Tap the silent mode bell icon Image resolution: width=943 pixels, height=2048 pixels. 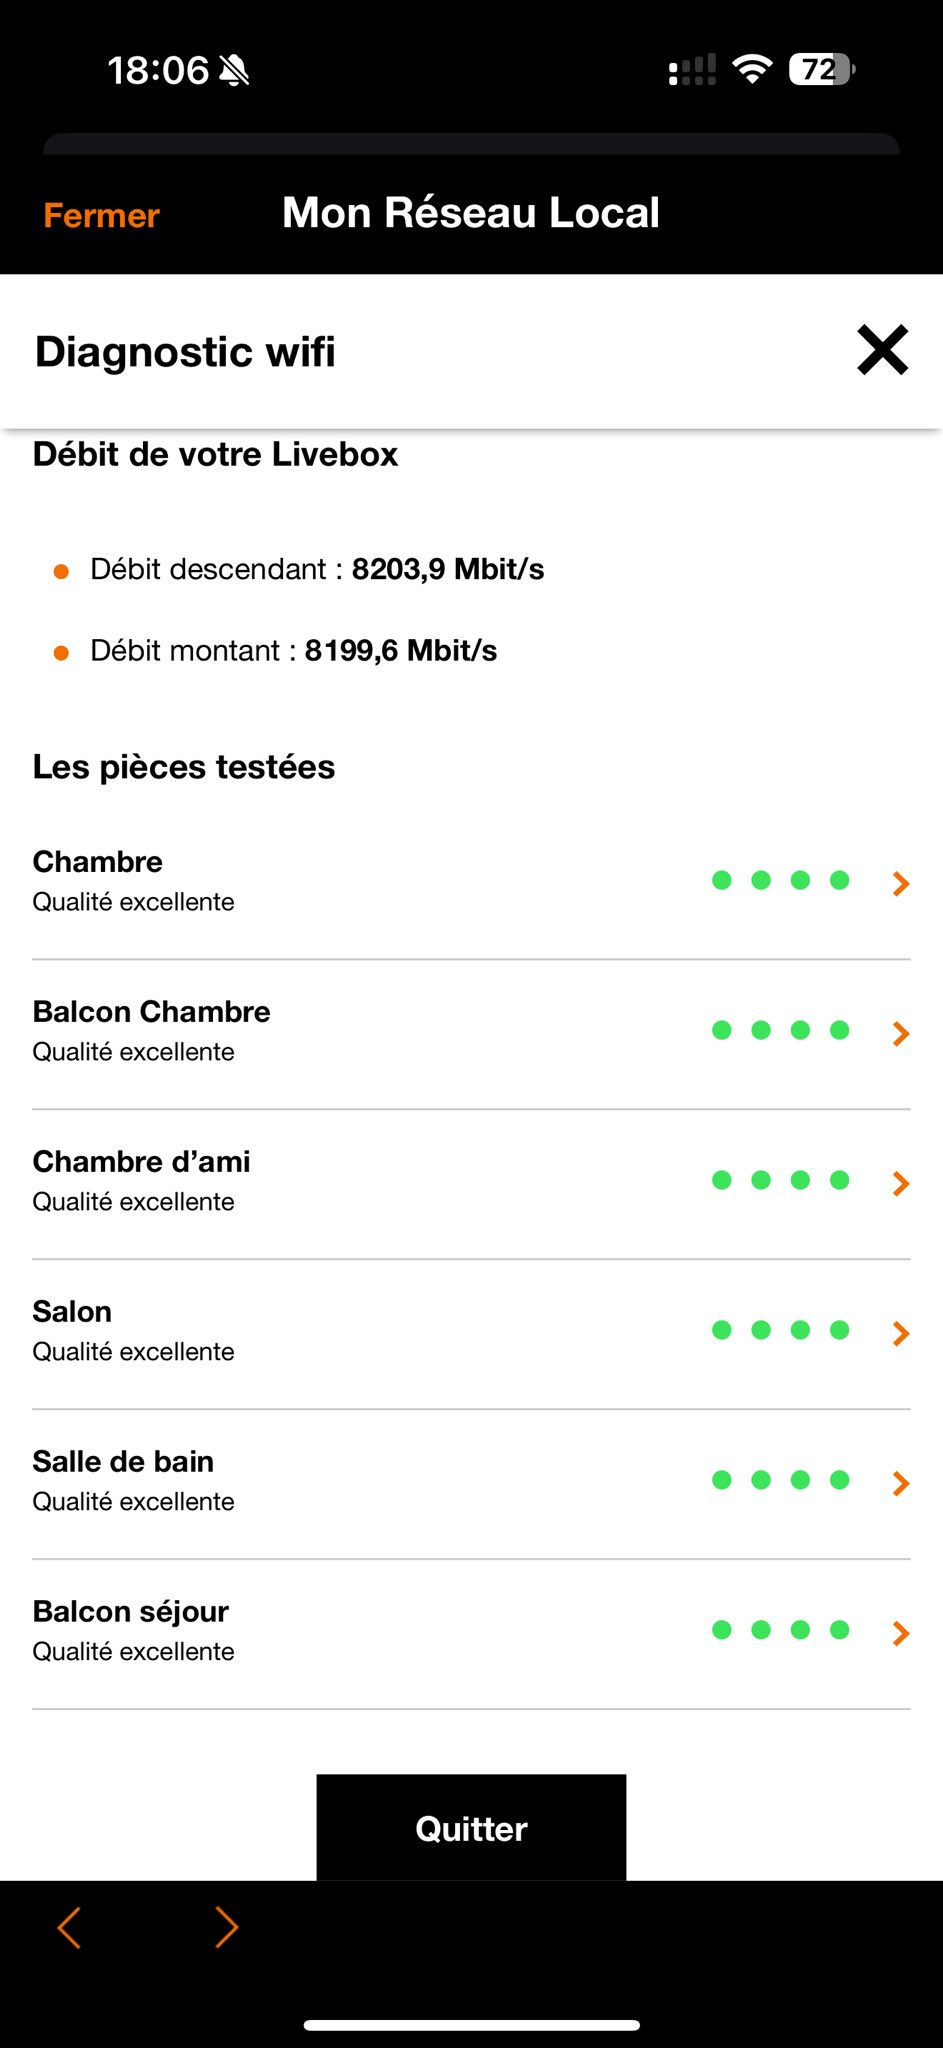[234, 71]
